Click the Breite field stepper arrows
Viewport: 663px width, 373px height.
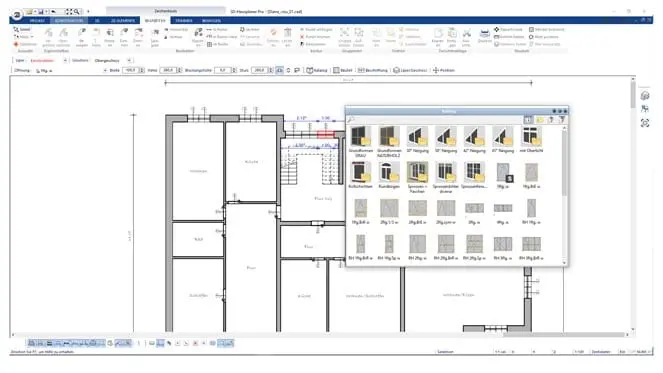coord(142,70)
